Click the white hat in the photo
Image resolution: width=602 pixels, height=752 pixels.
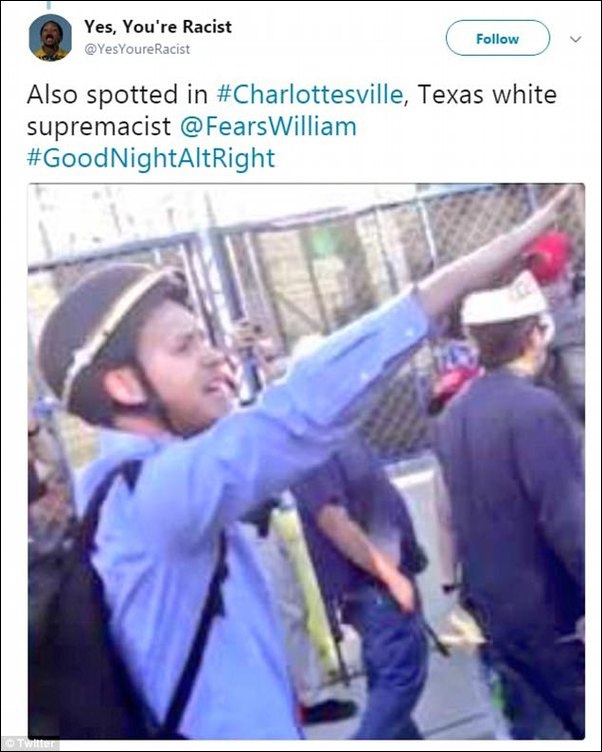(505, 299)
